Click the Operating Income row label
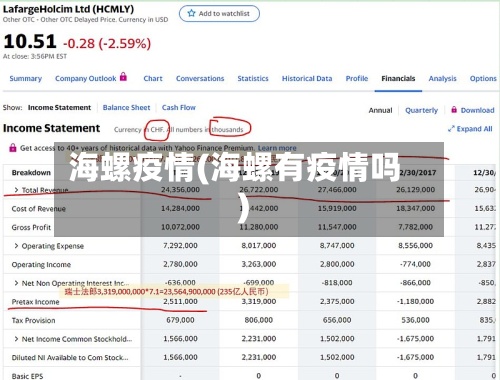Screen dimensions: 500x380 tap(41, 265)
